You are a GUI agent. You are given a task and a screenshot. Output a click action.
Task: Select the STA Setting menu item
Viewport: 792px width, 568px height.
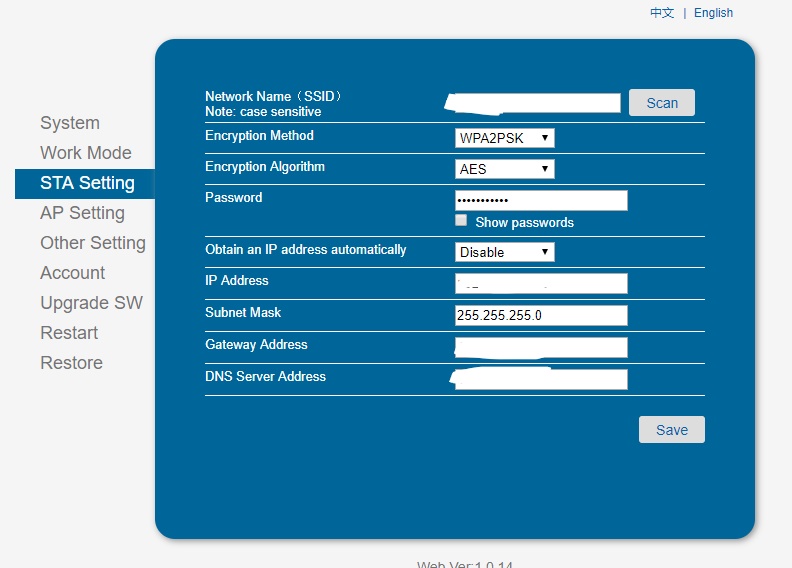pos(87,183)
